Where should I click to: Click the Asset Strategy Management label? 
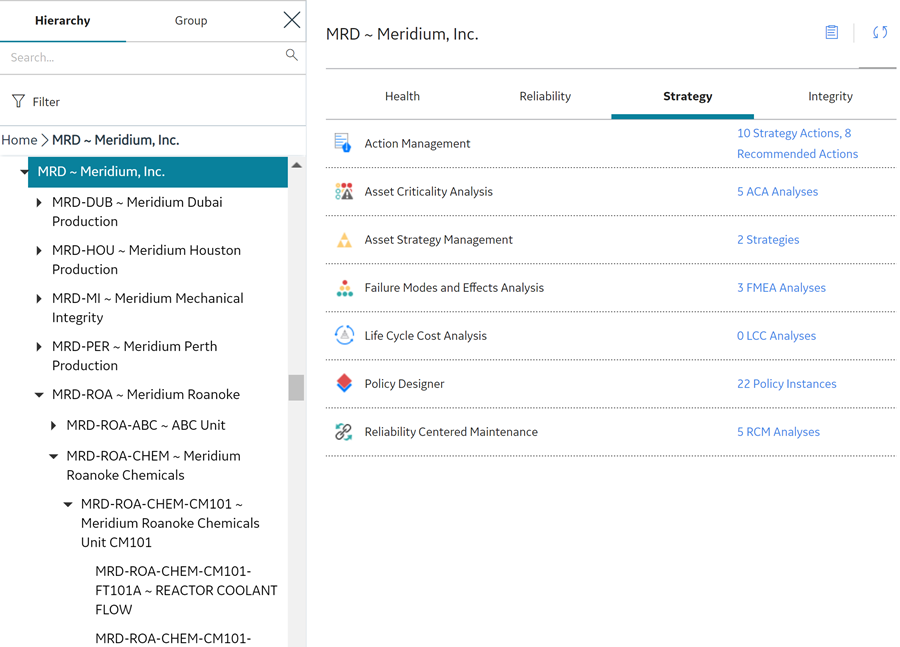click(439, 240)
